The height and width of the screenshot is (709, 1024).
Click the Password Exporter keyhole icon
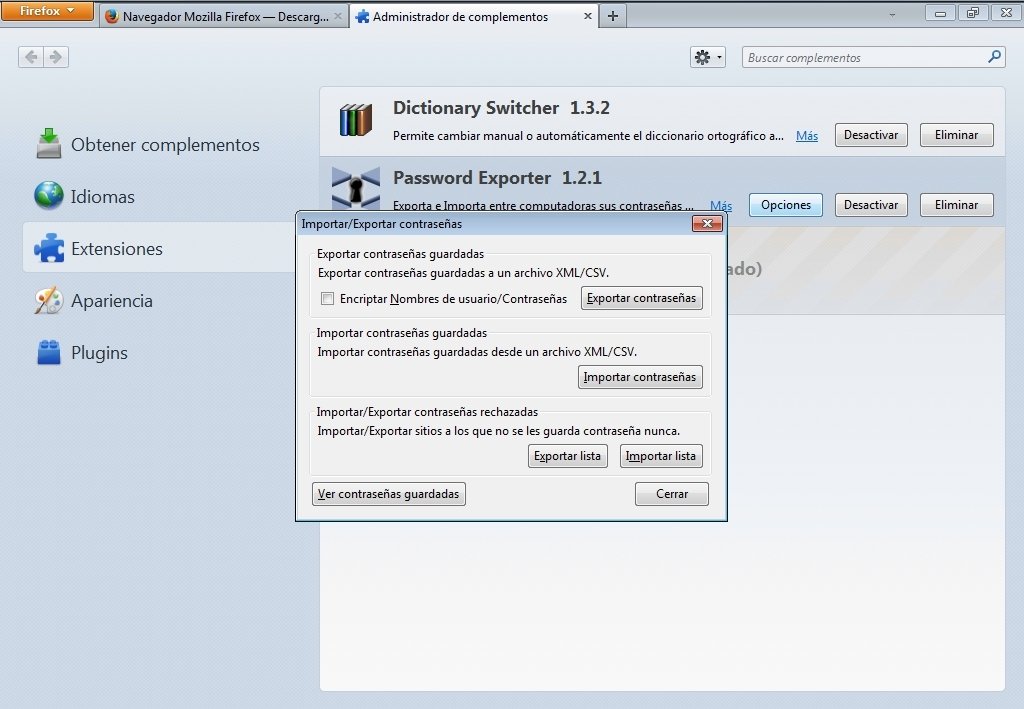click(x=356, y=187)
